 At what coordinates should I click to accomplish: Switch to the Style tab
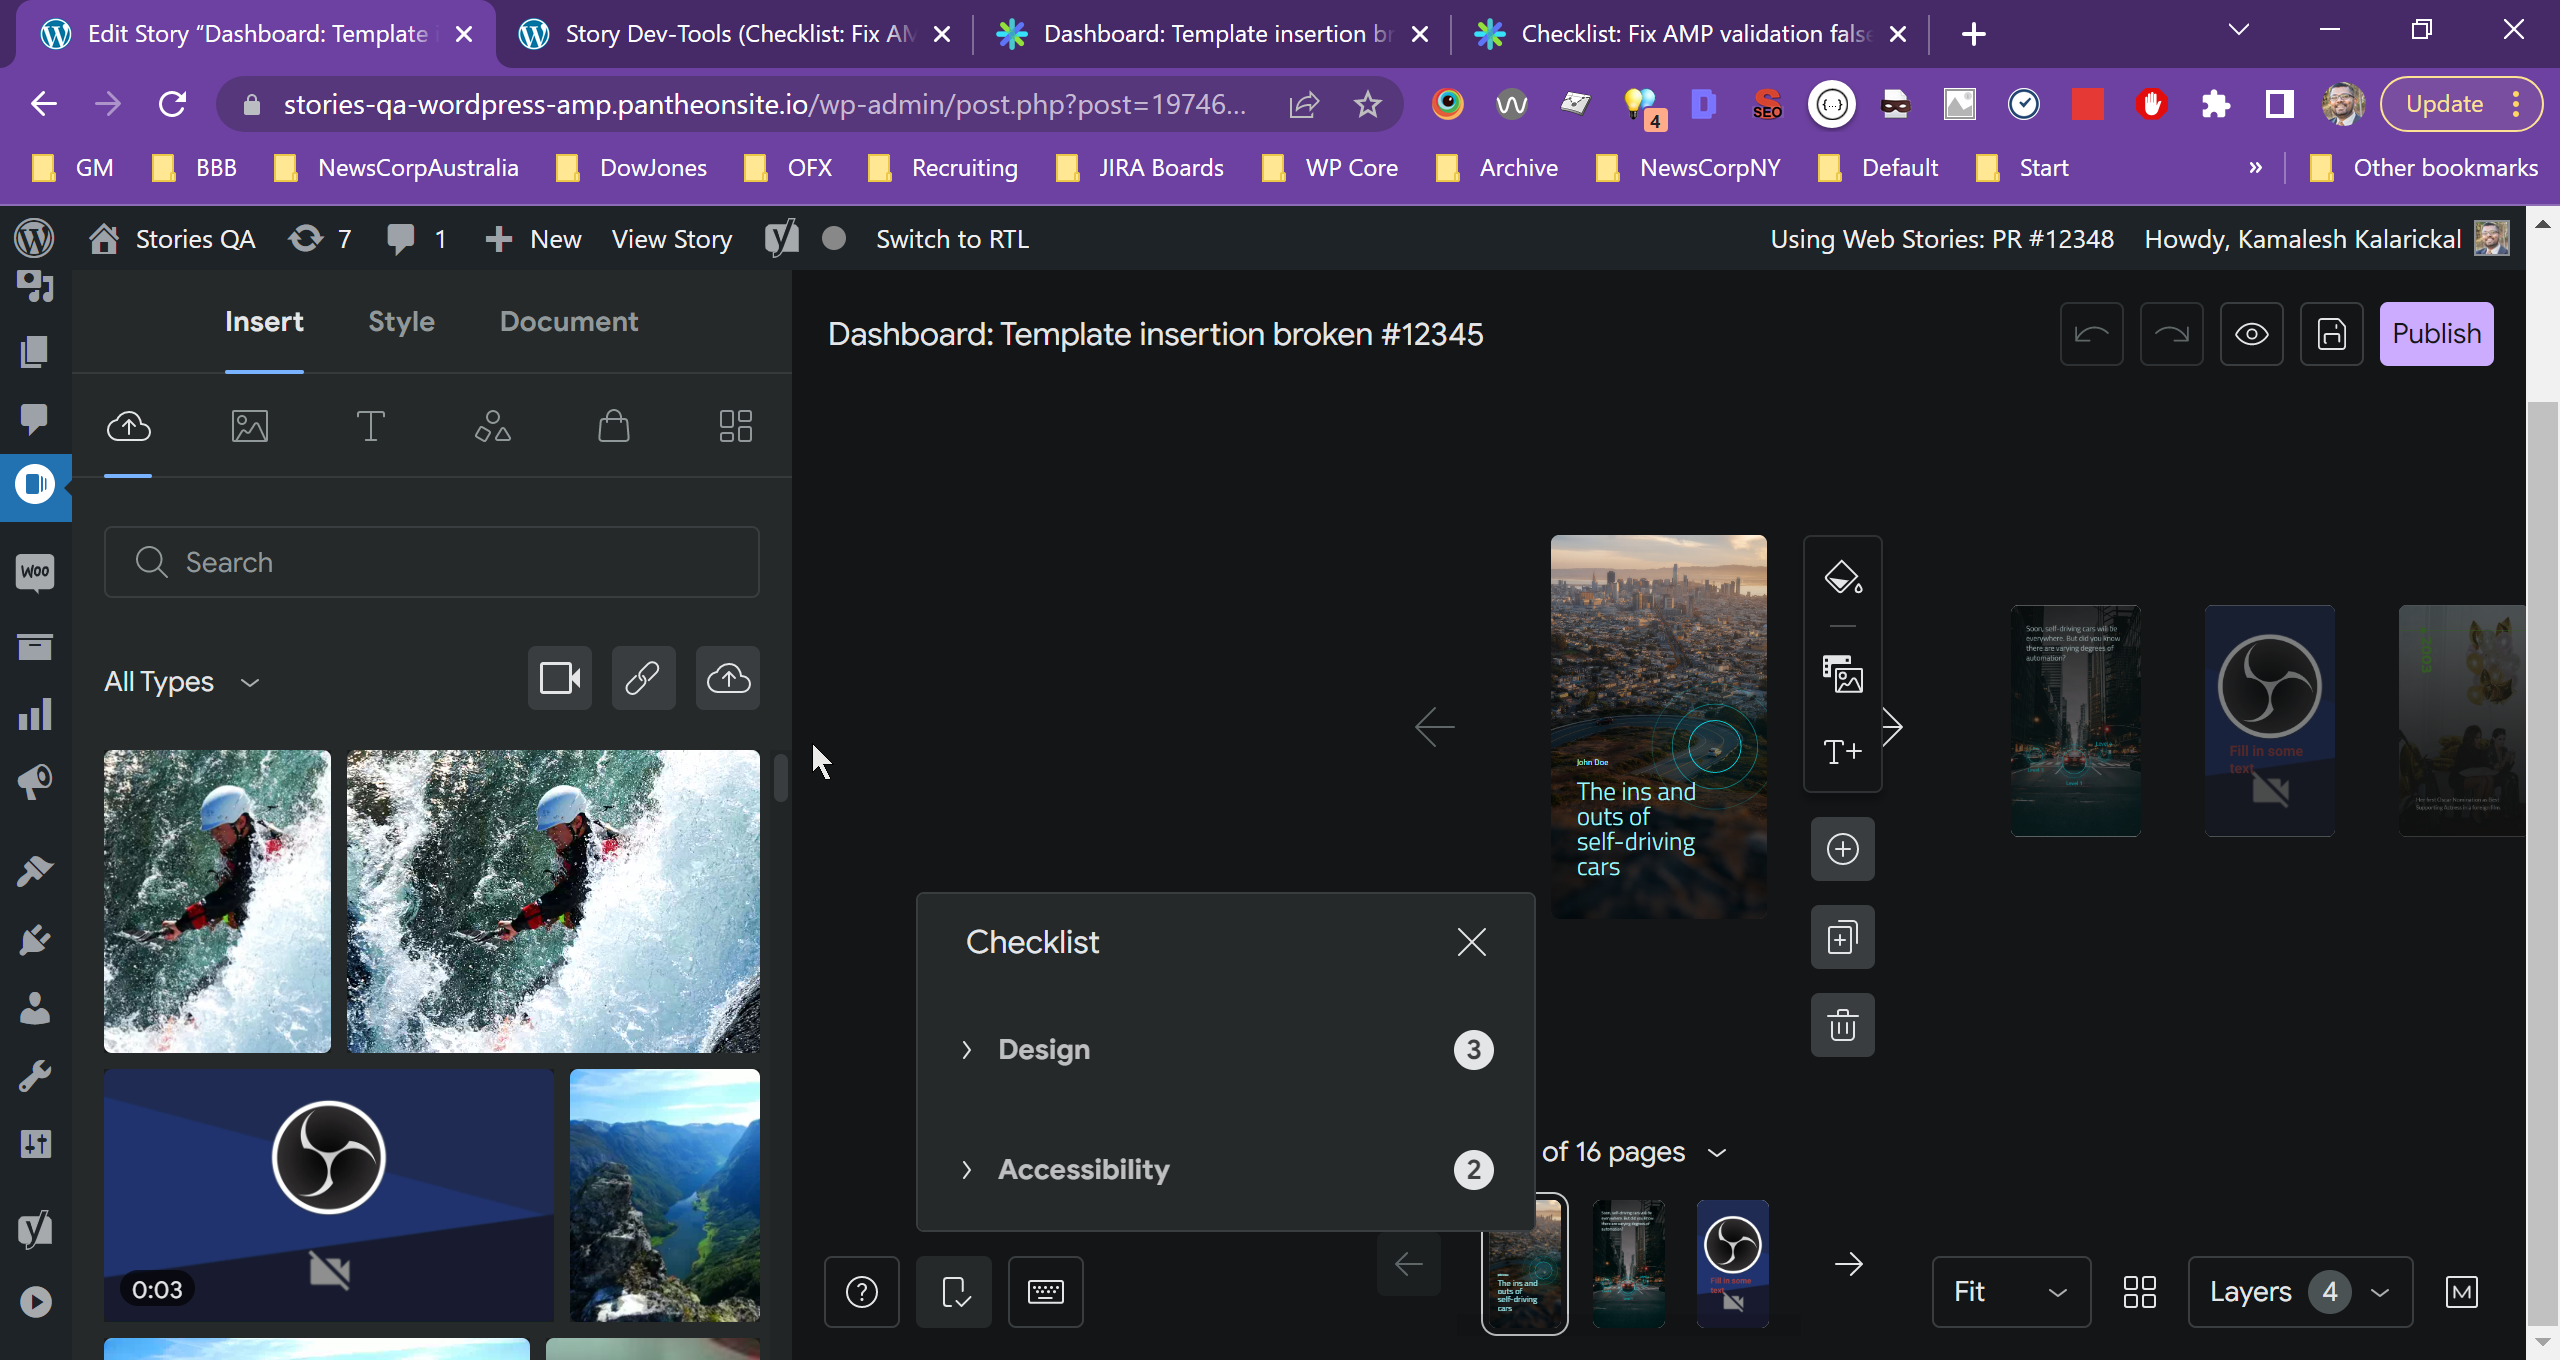click(401, 322)
